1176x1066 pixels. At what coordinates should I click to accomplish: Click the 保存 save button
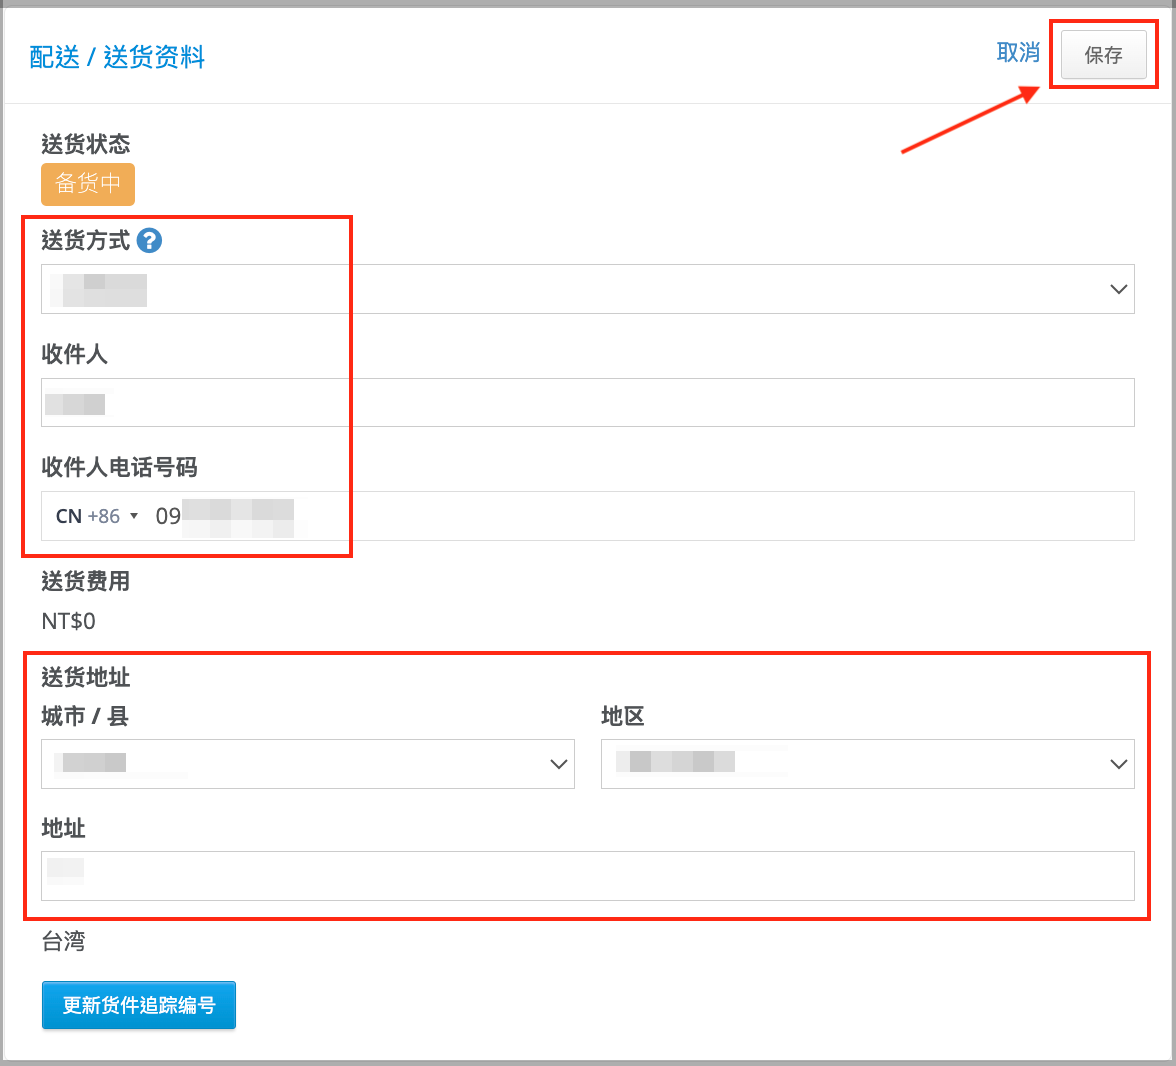pyautogui.click(x=1103, y=55)
